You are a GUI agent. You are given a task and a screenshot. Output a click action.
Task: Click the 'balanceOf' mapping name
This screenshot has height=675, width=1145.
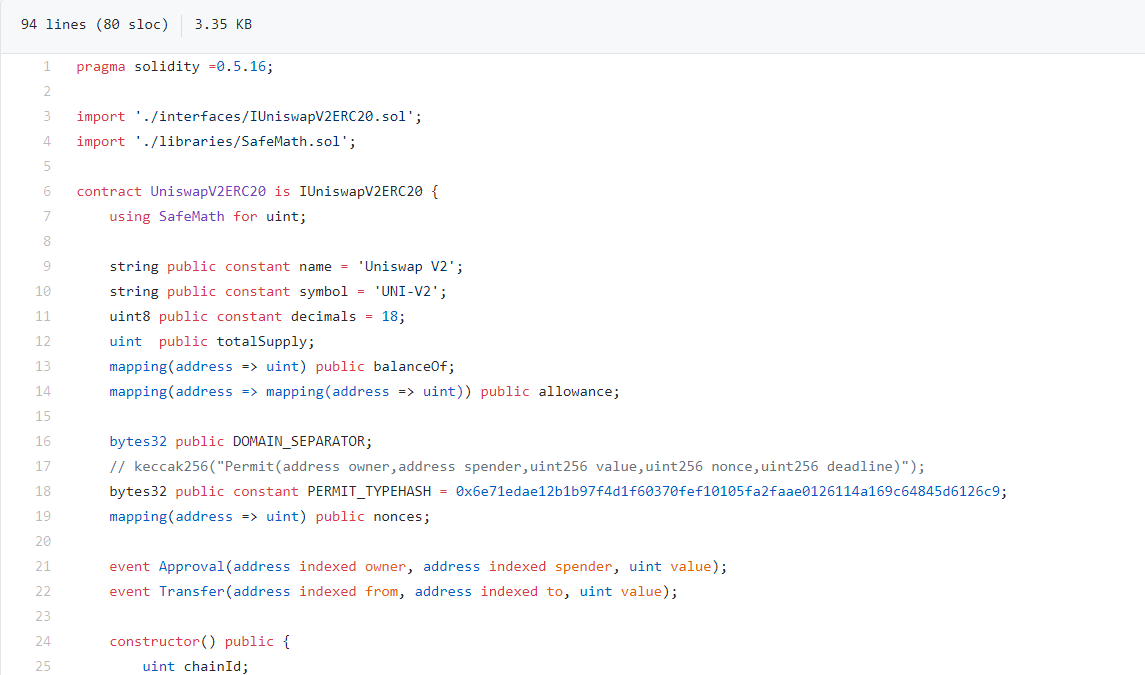(x=410, y=367)
